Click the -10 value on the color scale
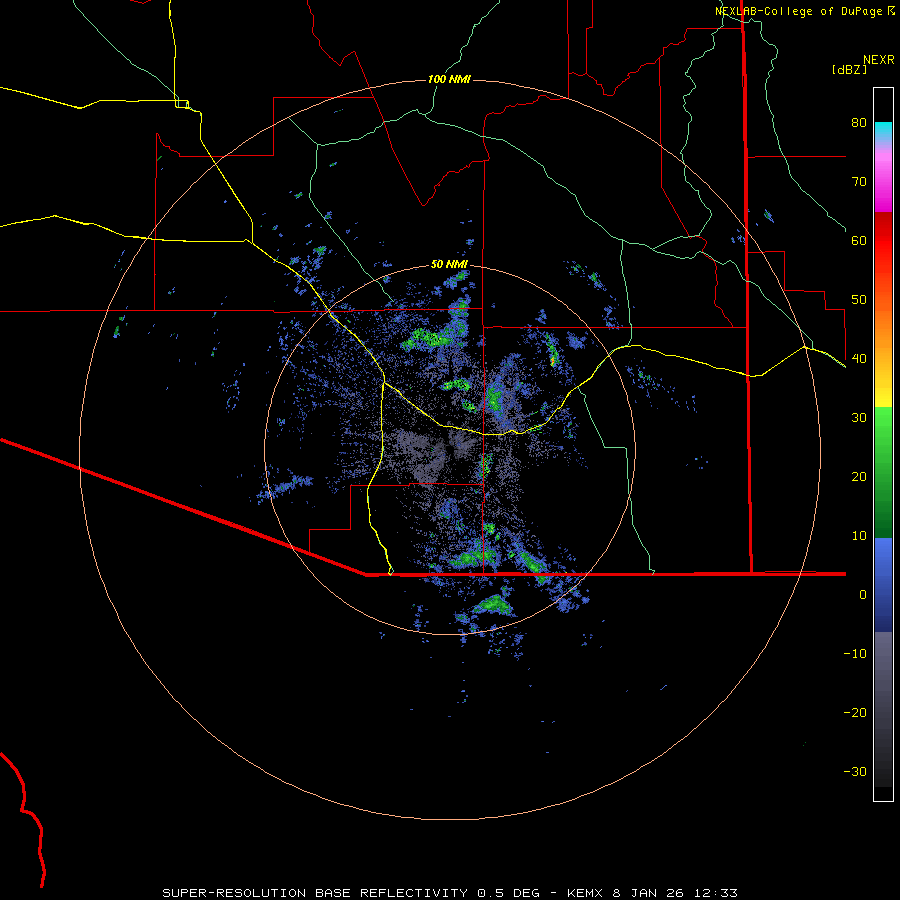Viewport: 900px width, 900px height. (x=855, y=654)
